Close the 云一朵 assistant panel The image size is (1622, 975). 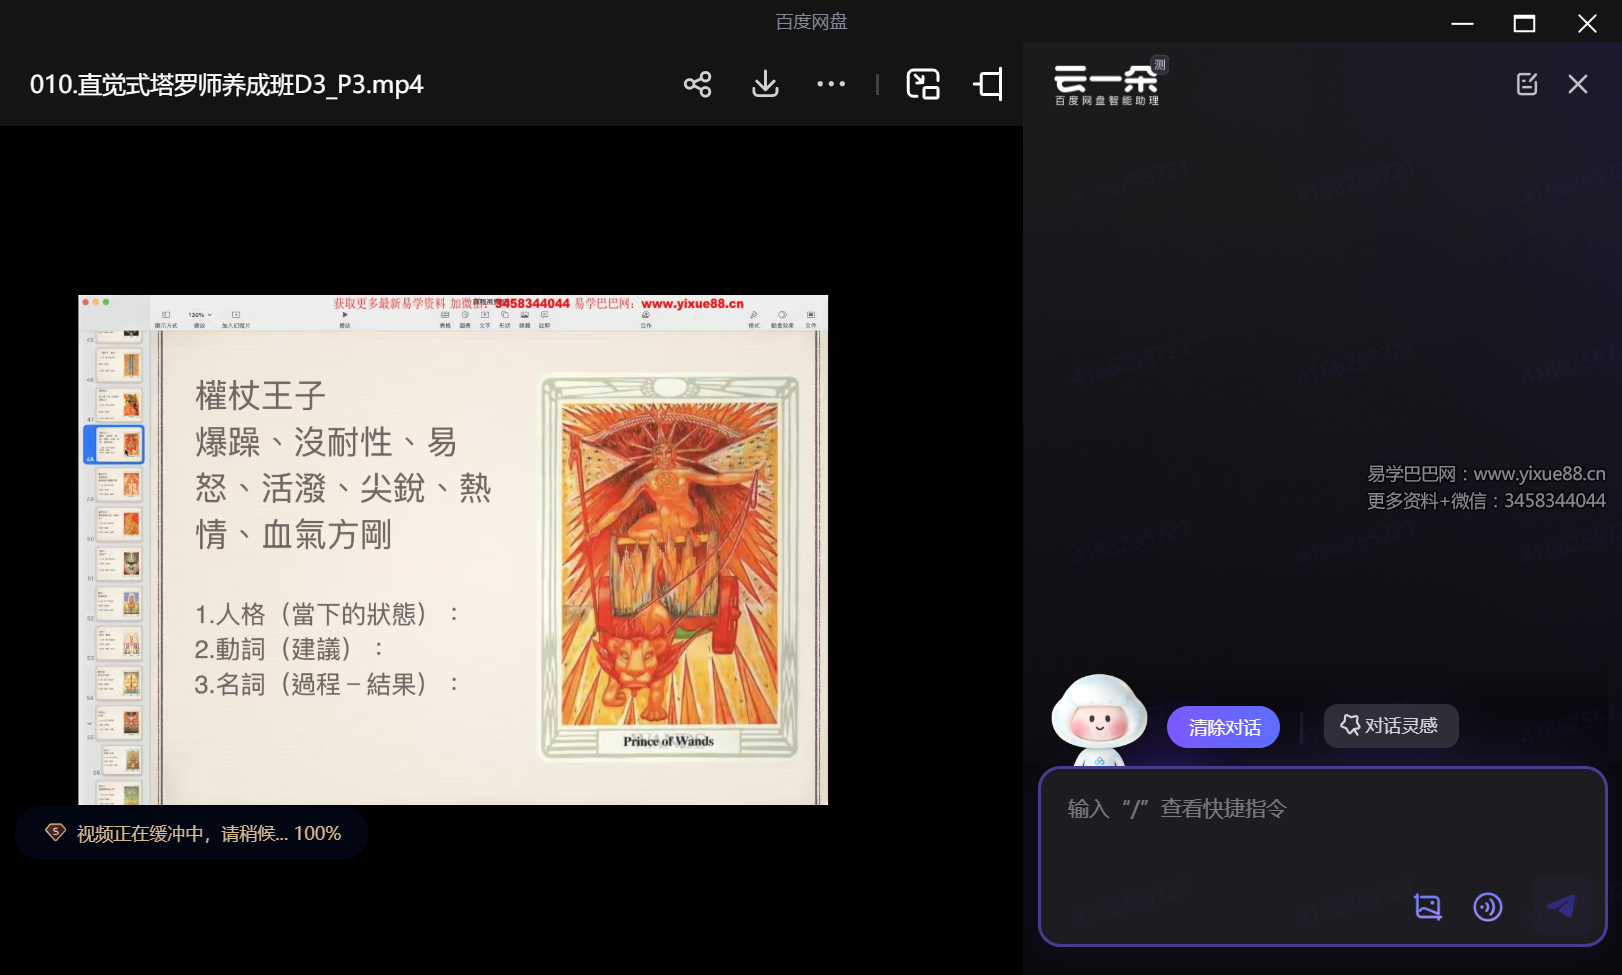point(1577,84)
